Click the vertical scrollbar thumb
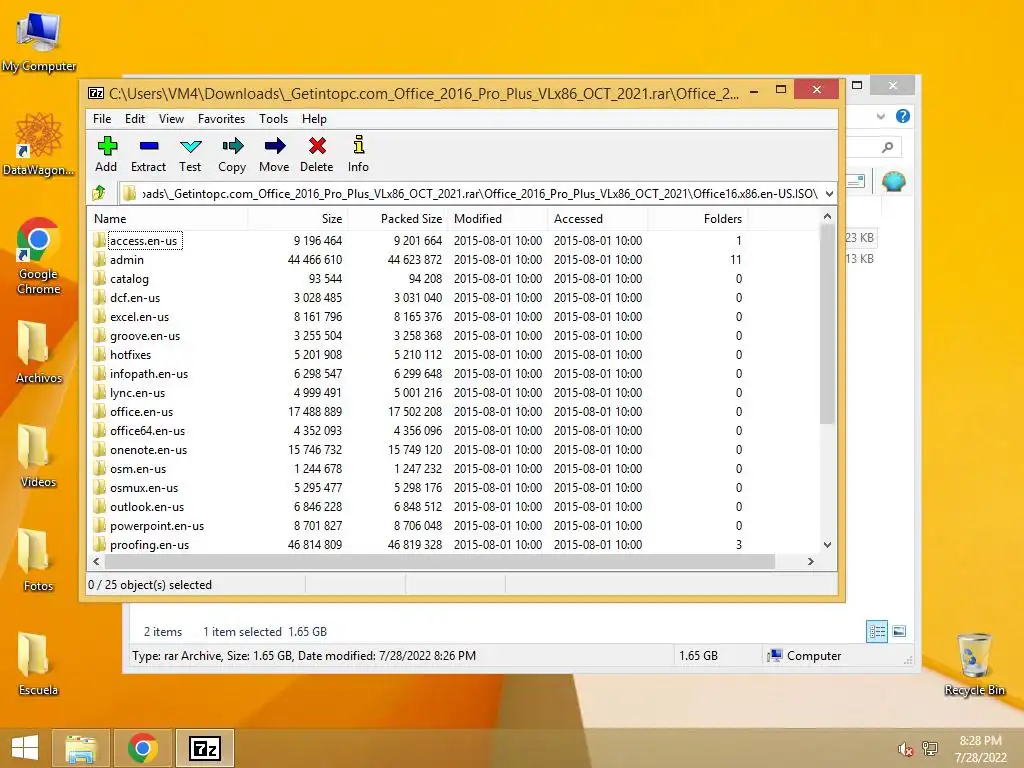This screenshot has height=768, width=1024. [x=827, y=324]
